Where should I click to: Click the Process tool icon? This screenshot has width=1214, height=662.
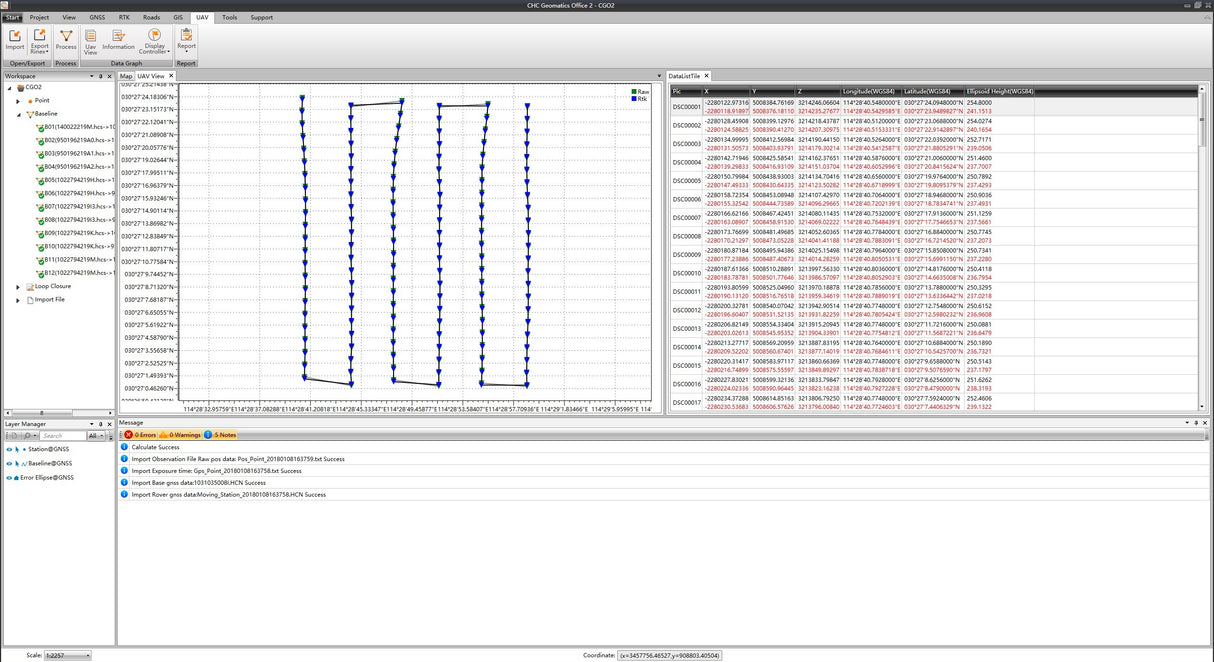coord(66,40)
